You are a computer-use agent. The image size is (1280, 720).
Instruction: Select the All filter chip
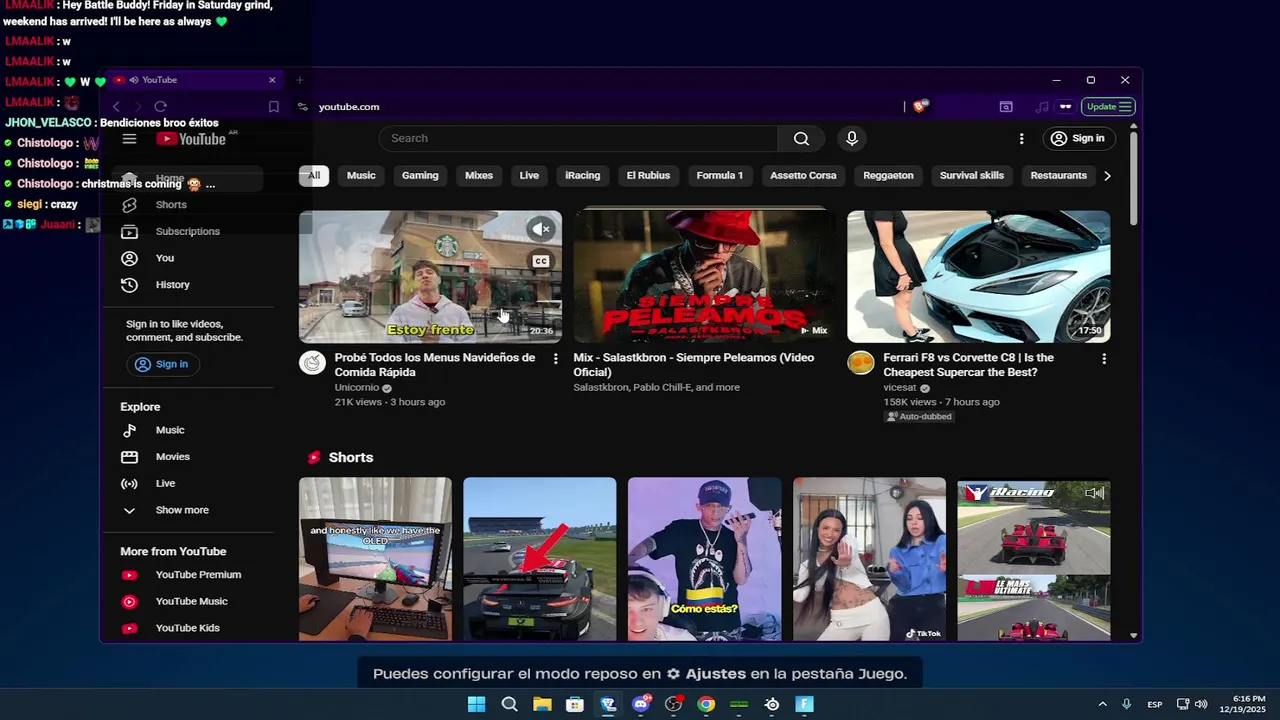point(314,176)
